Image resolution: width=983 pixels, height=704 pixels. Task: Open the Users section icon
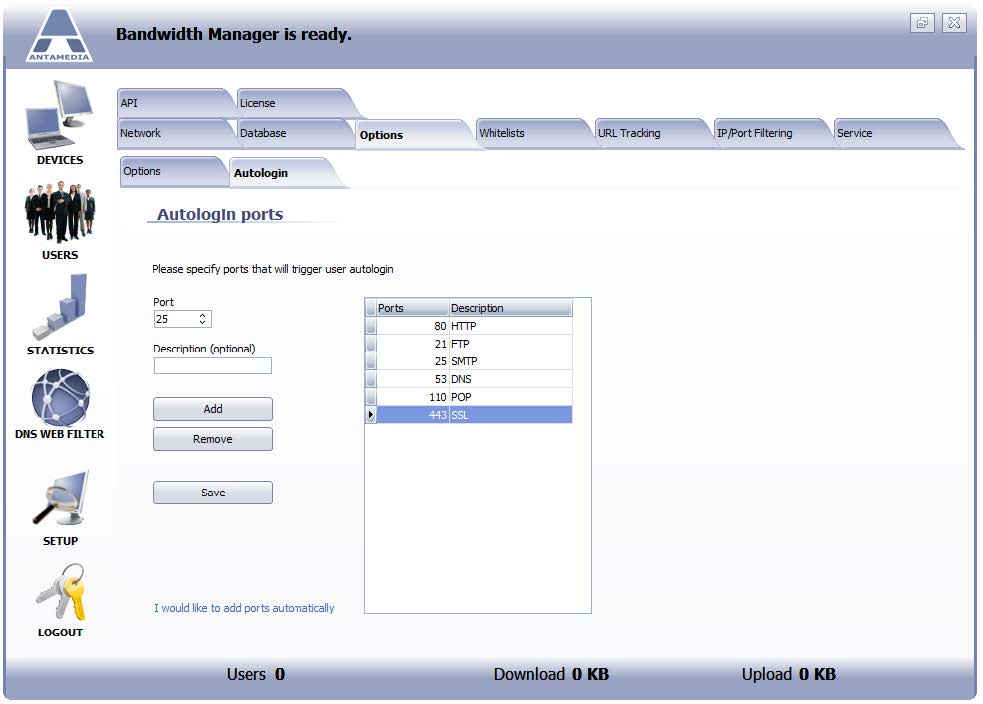point(60,212)
